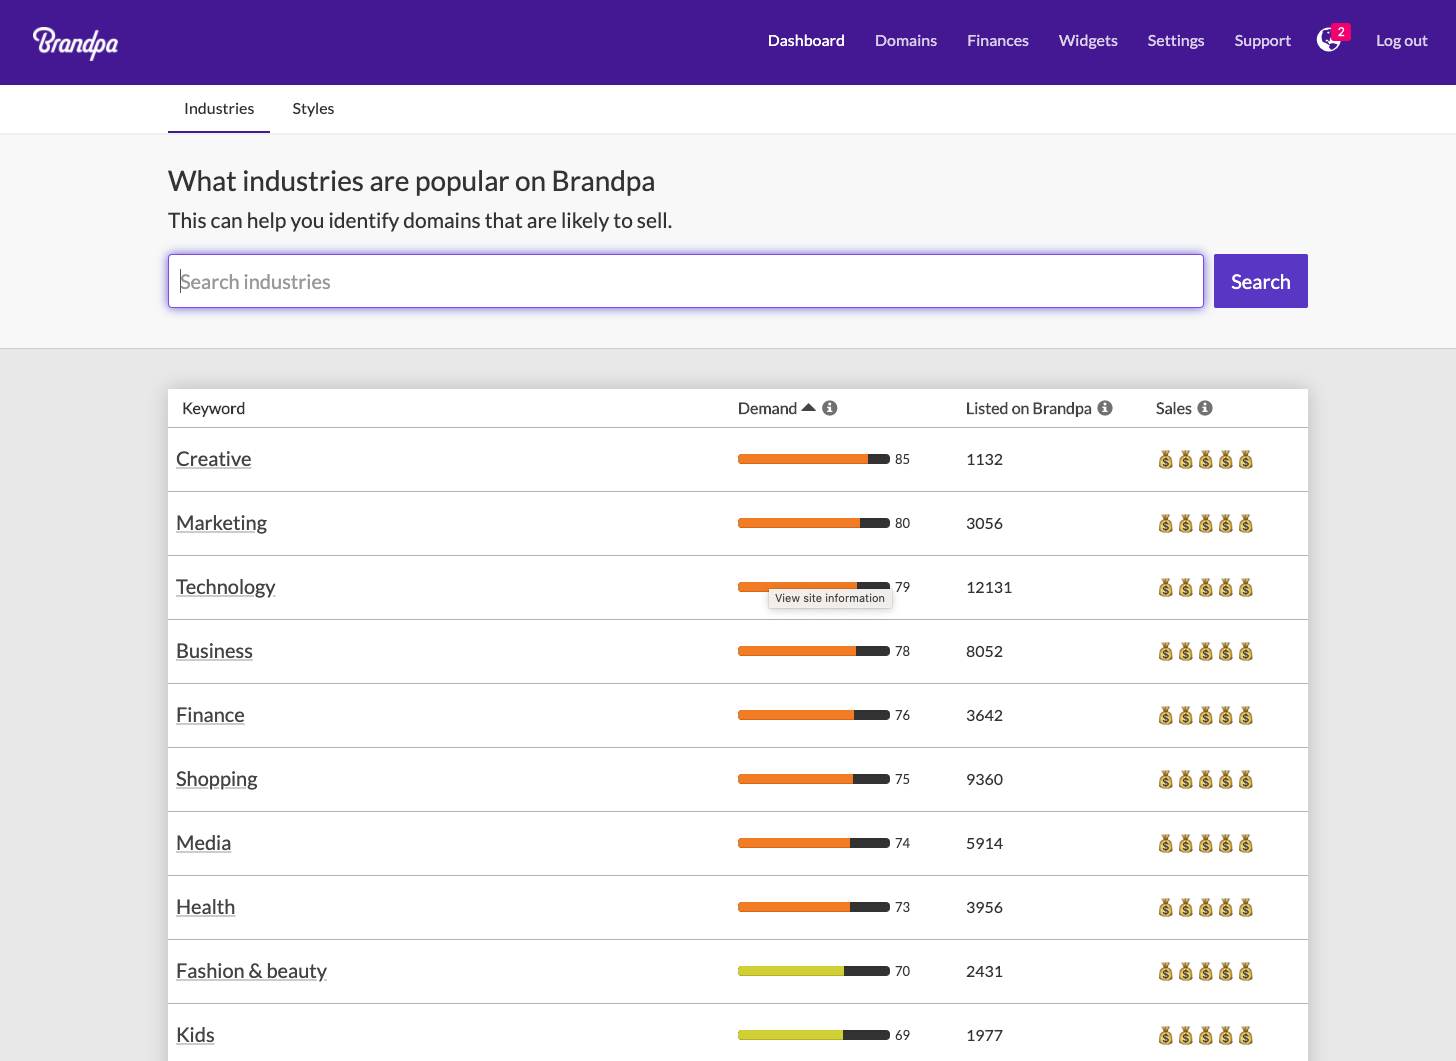Click the View site information tooltip

[x=830, y=598]
